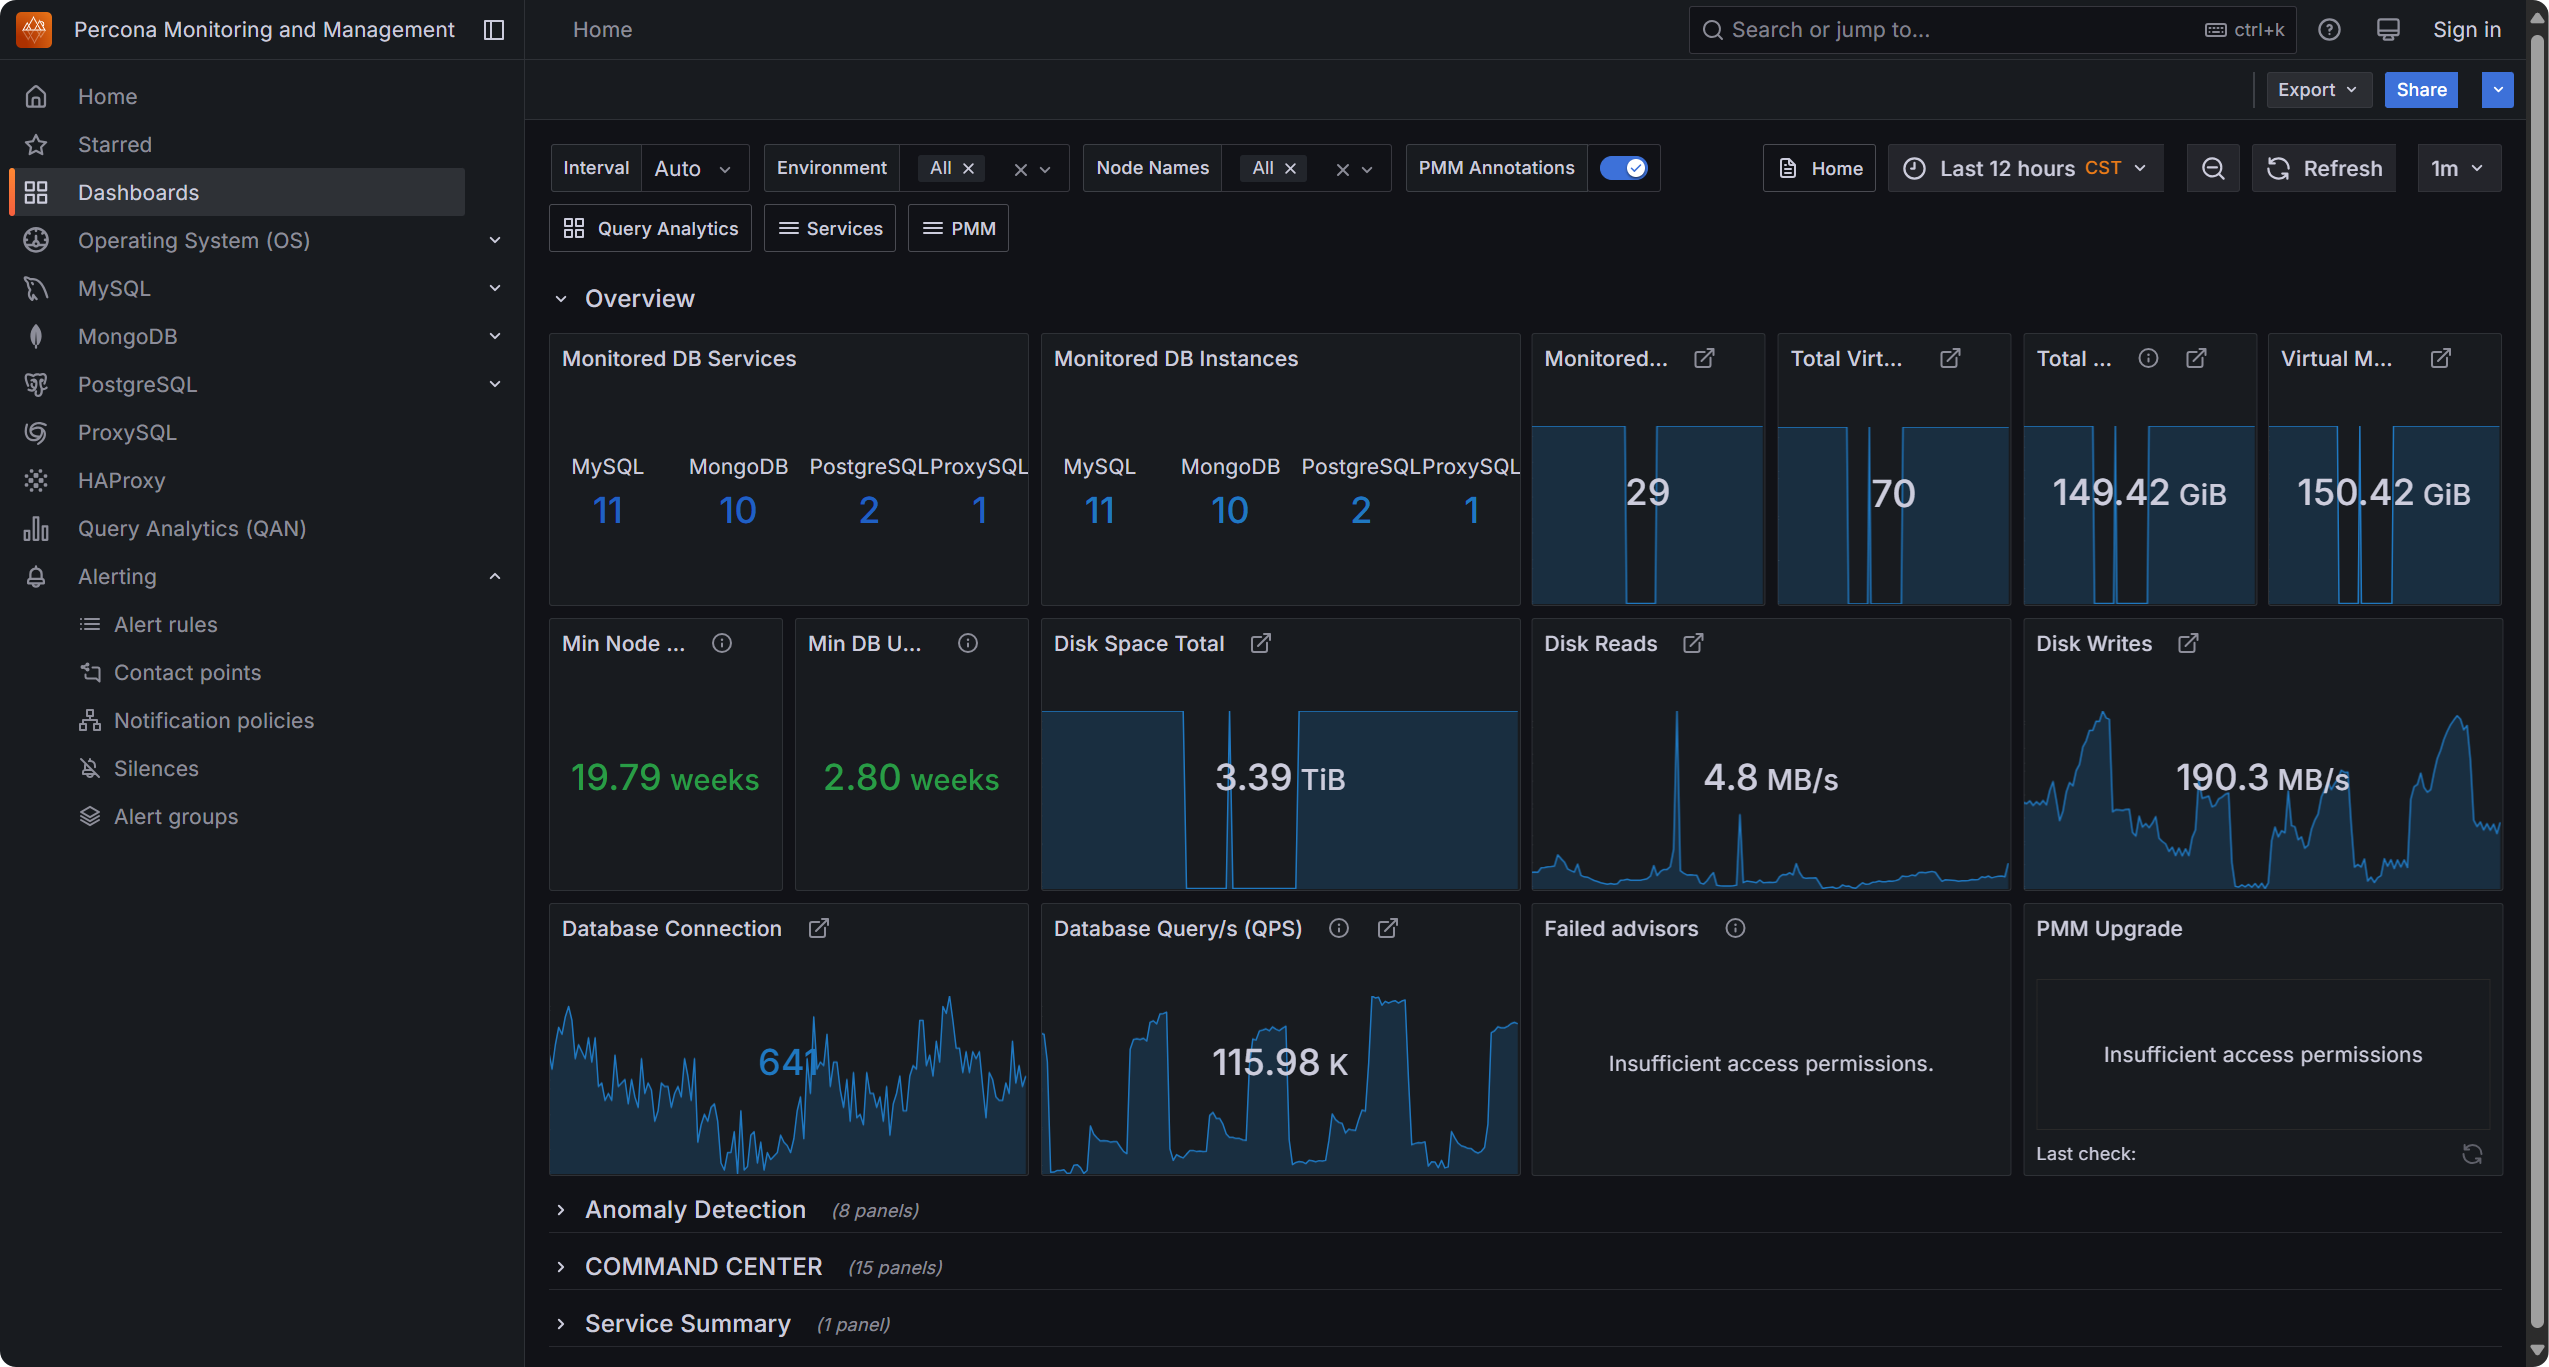Open the Environment dropdown arrow
This screenshot has width=2549, height=1367.
[1046, 169]
